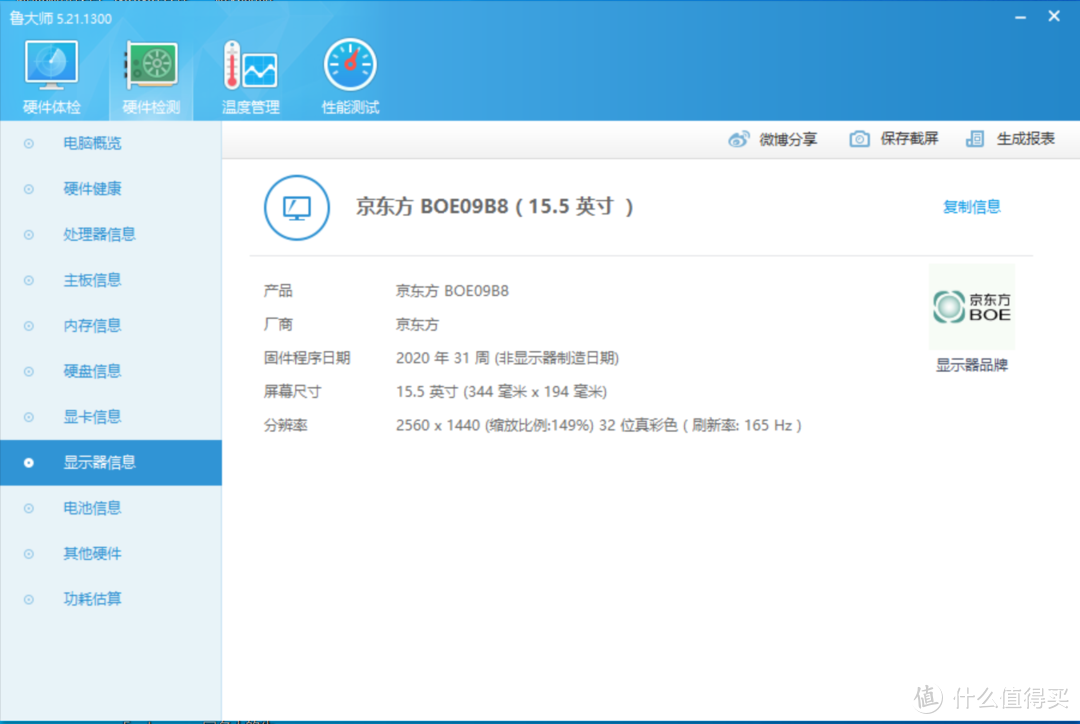Click the BOE brand logo image
1080x724 pixels.
pyautogui.click(x=971, y=305)
